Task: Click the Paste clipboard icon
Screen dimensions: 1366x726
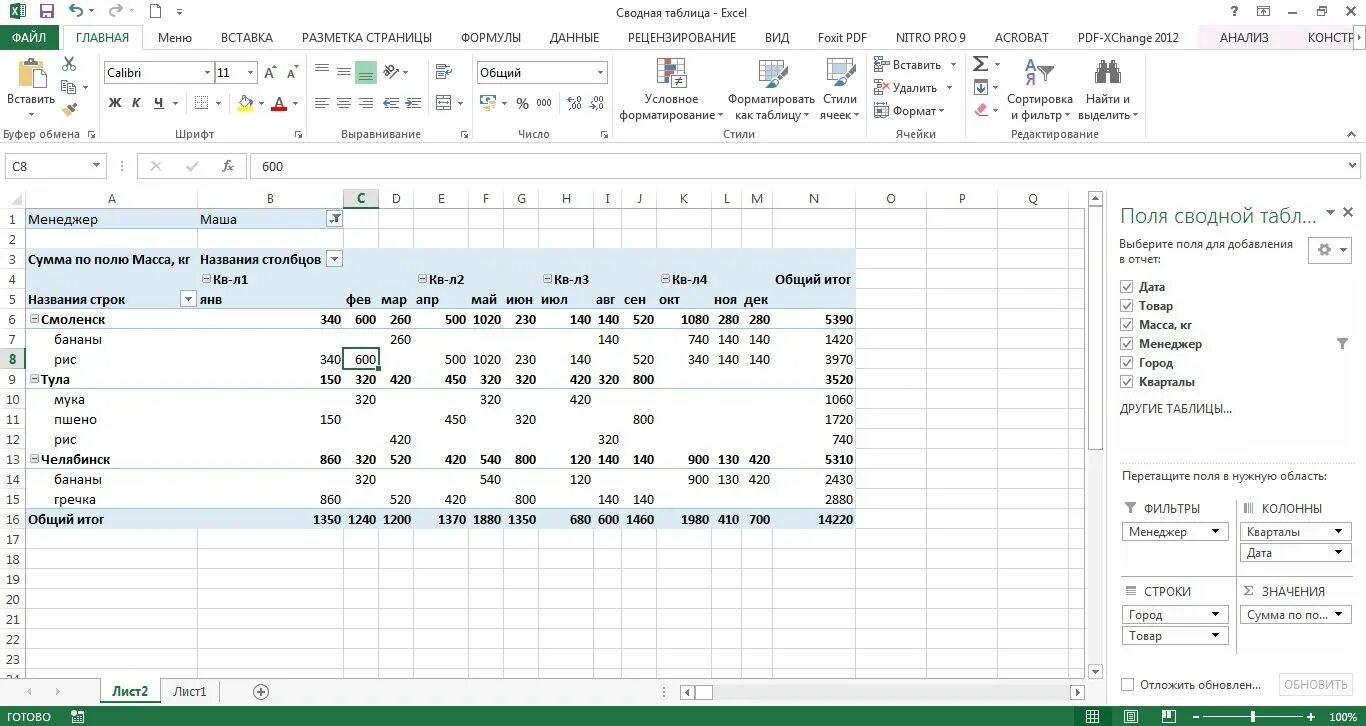Action: 32,75
